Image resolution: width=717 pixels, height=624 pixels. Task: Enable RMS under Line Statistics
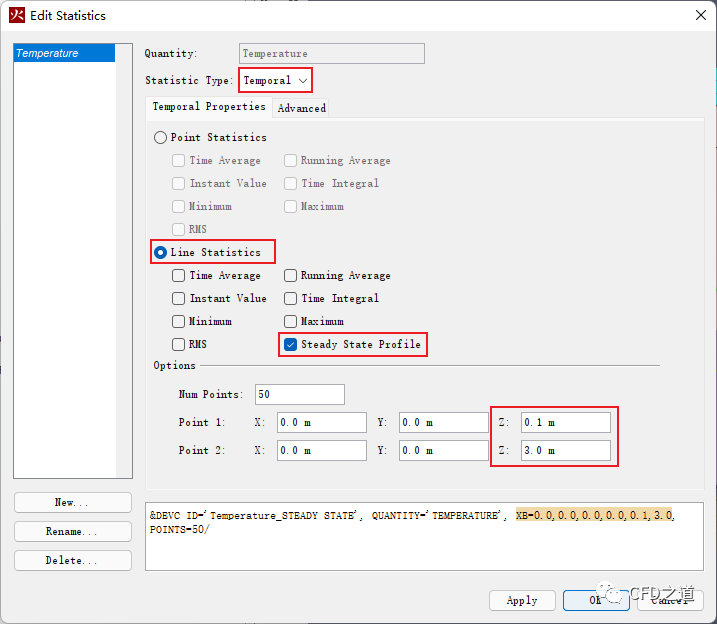(178, 344)
